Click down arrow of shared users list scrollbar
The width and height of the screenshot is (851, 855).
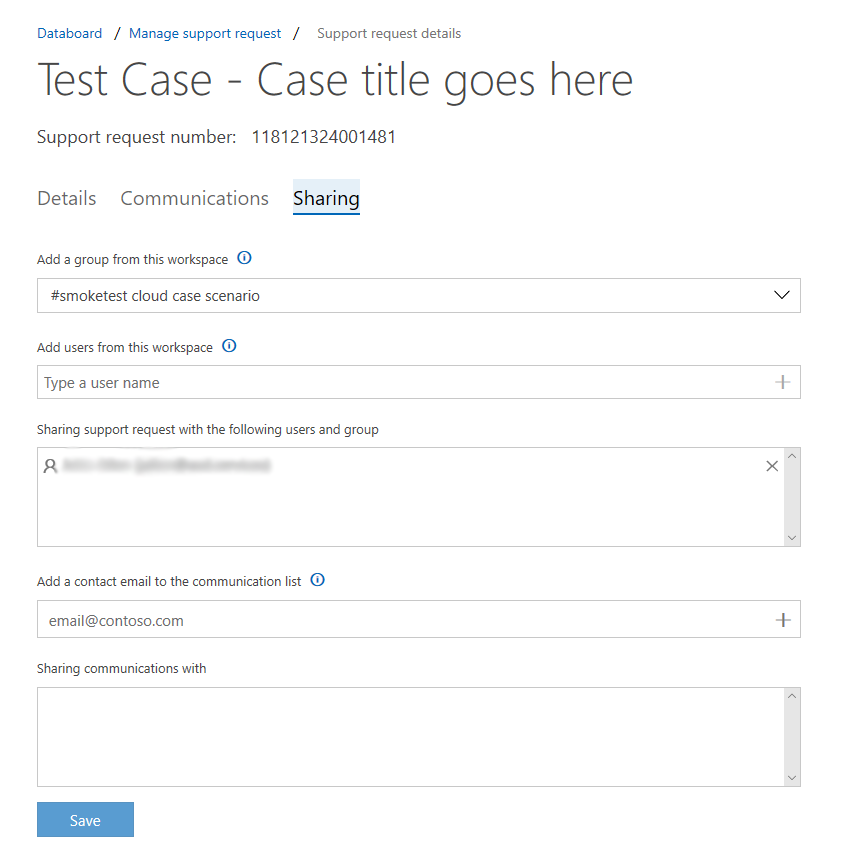click(792, 538)
